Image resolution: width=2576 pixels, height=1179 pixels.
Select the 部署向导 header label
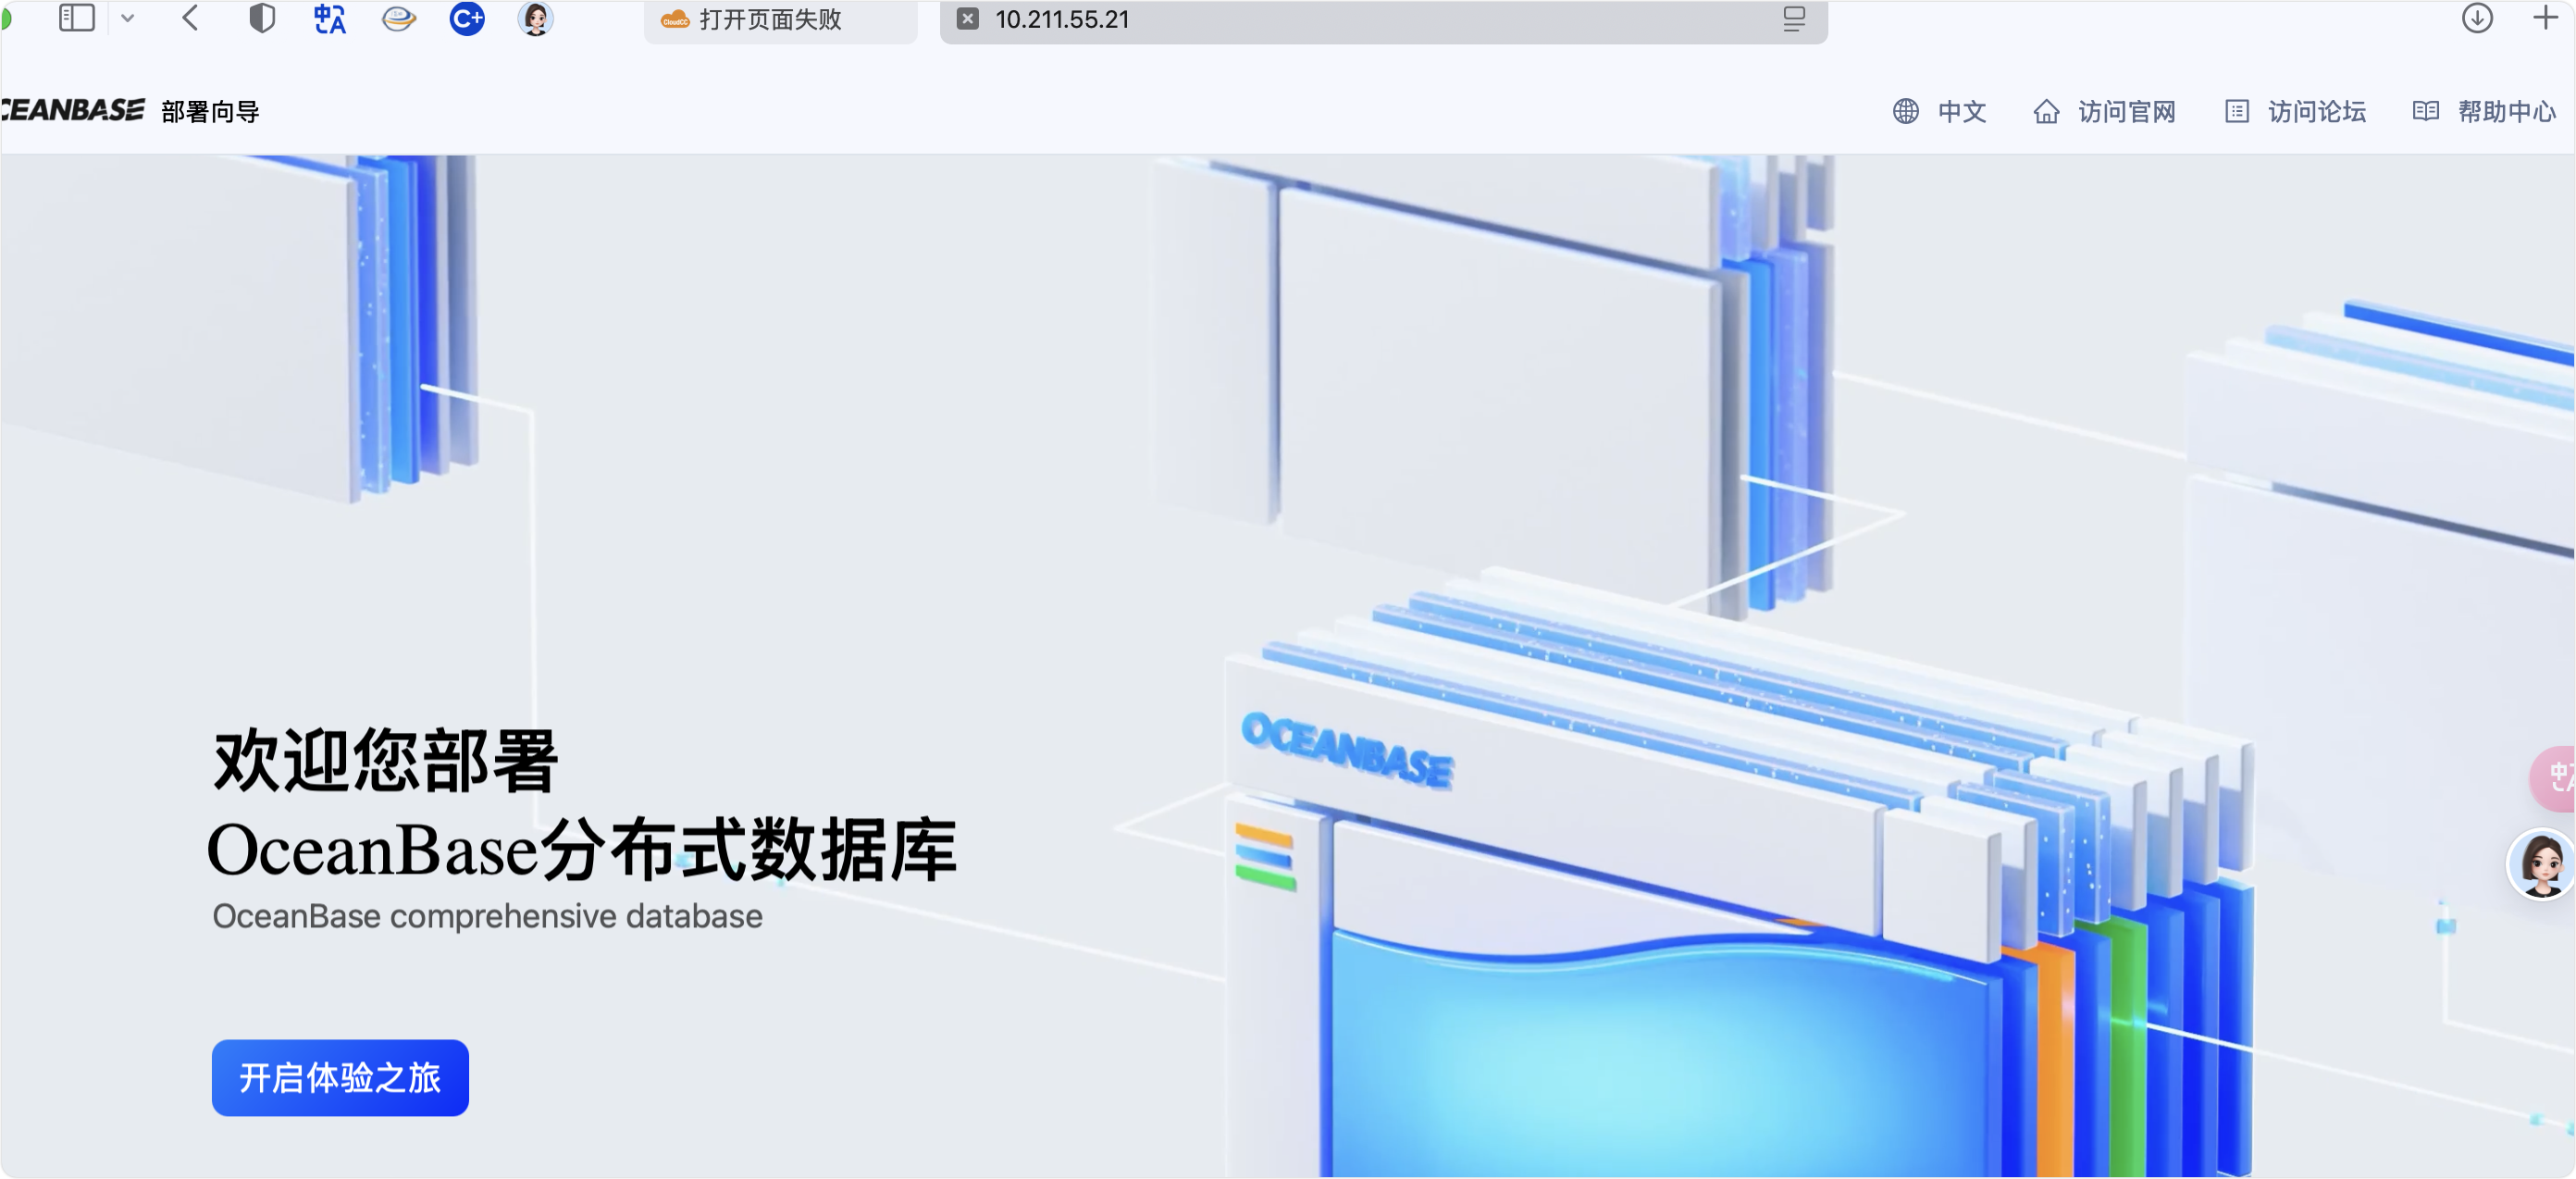tap(210, 111)
